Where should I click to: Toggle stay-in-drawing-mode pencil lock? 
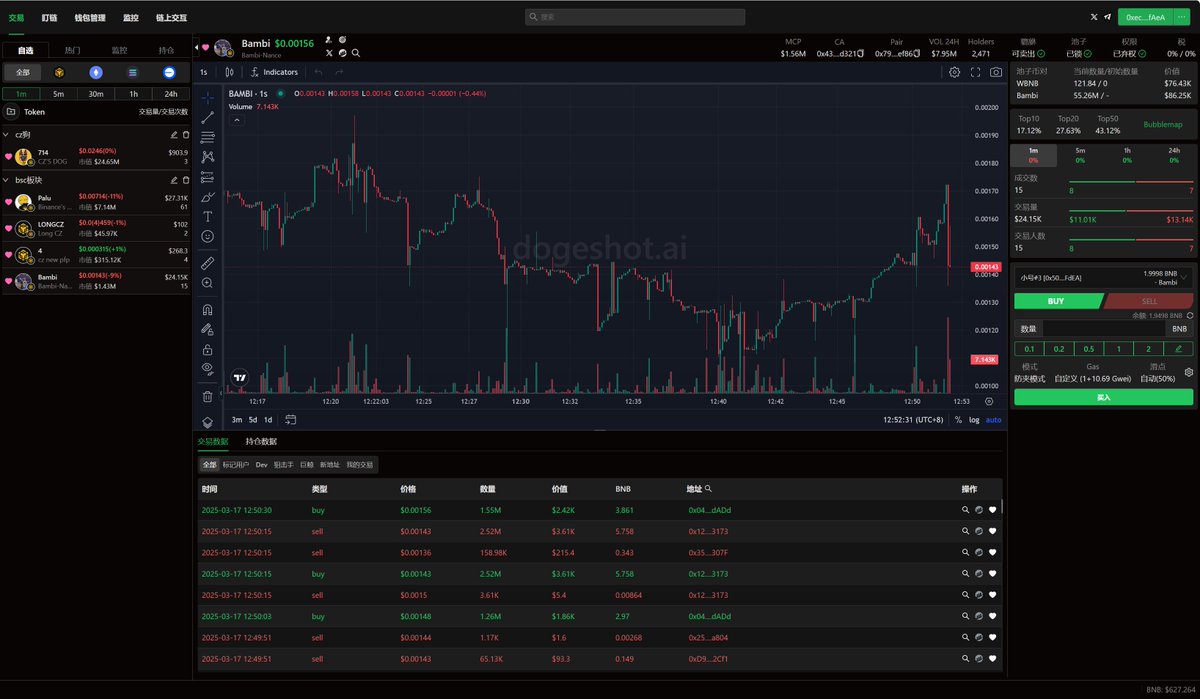tap(207, 329)
